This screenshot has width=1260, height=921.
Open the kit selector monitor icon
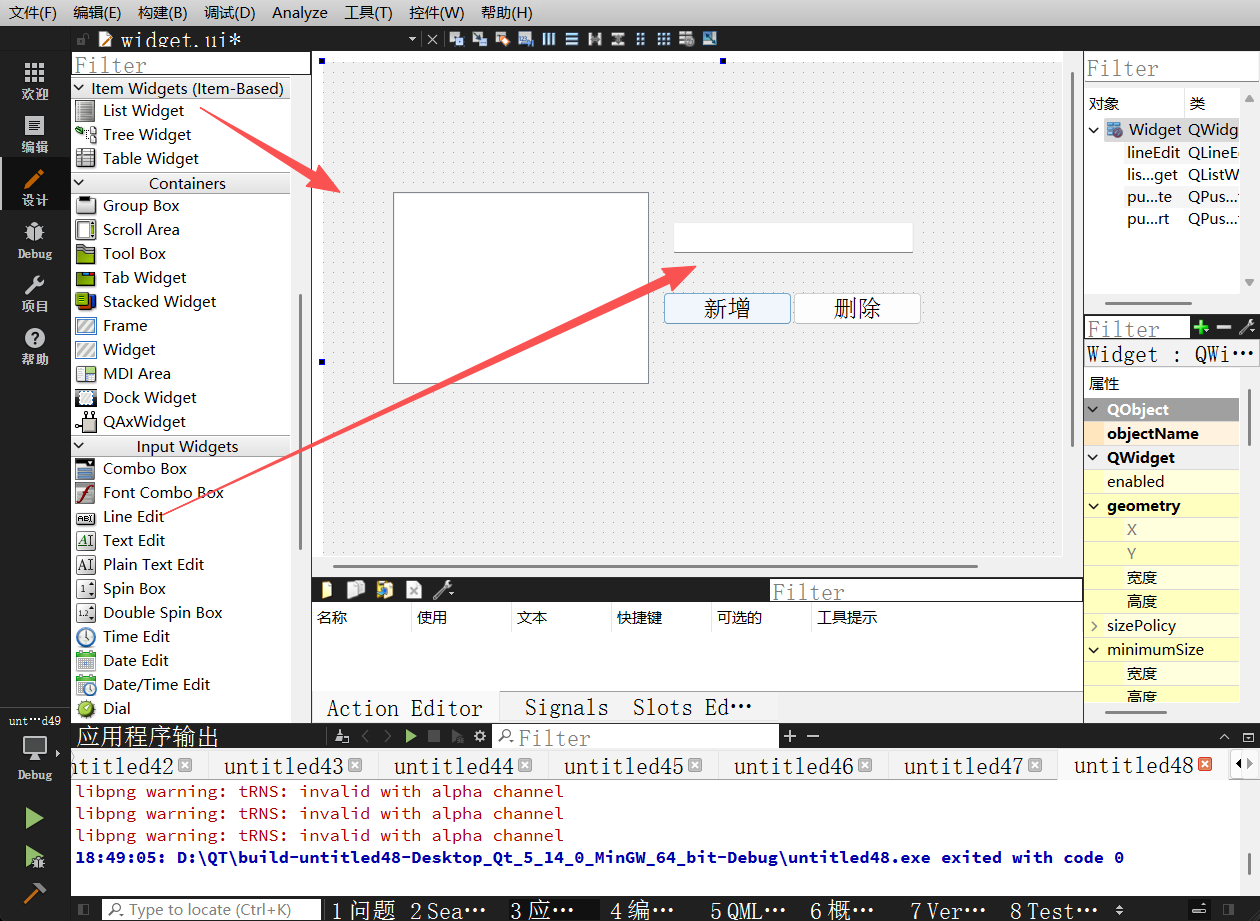[x=35, y=747]
